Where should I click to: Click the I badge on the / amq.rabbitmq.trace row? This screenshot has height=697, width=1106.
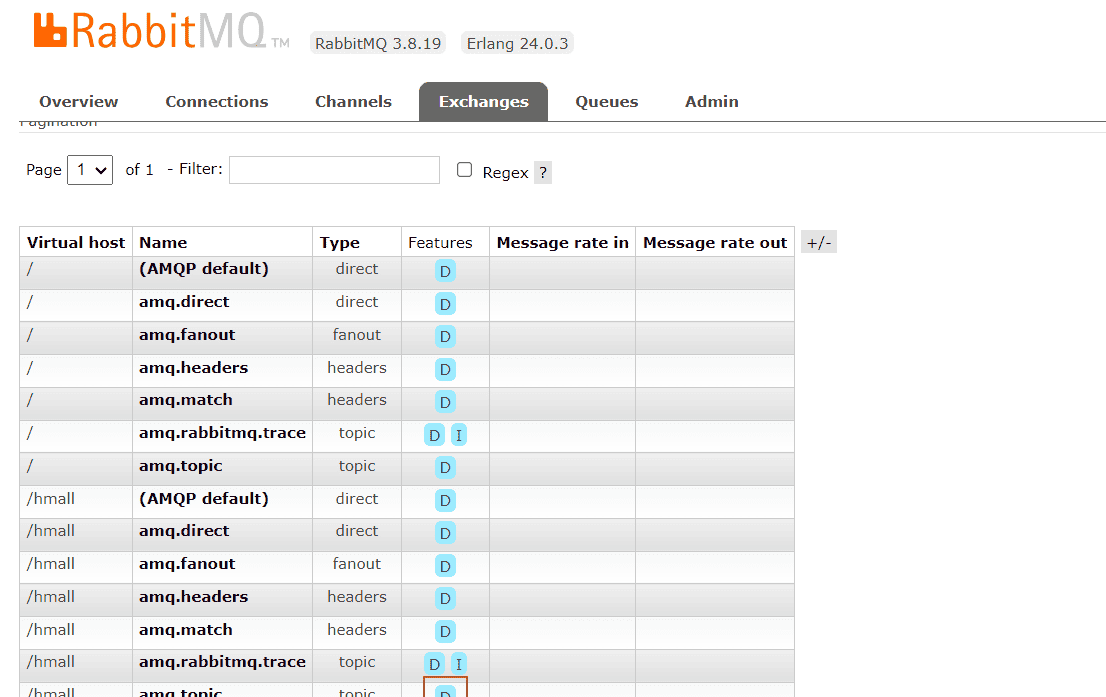coord(458,435)
